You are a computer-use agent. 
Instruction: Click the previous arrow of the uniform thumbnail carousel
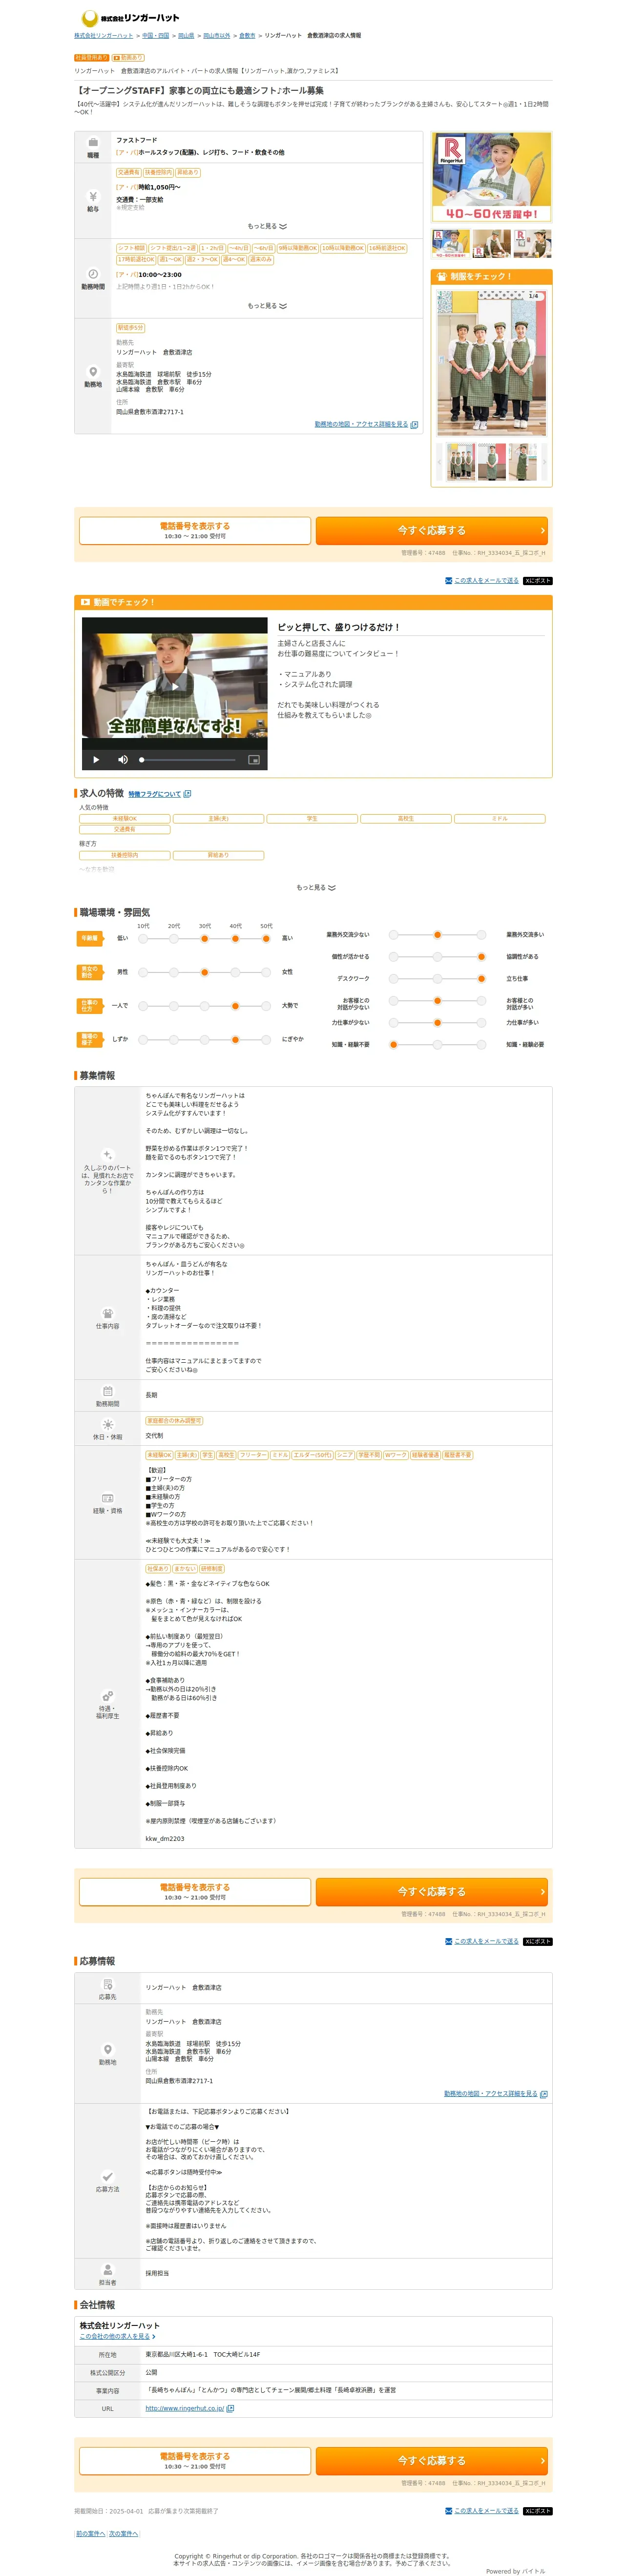click(x=440, y=463)
